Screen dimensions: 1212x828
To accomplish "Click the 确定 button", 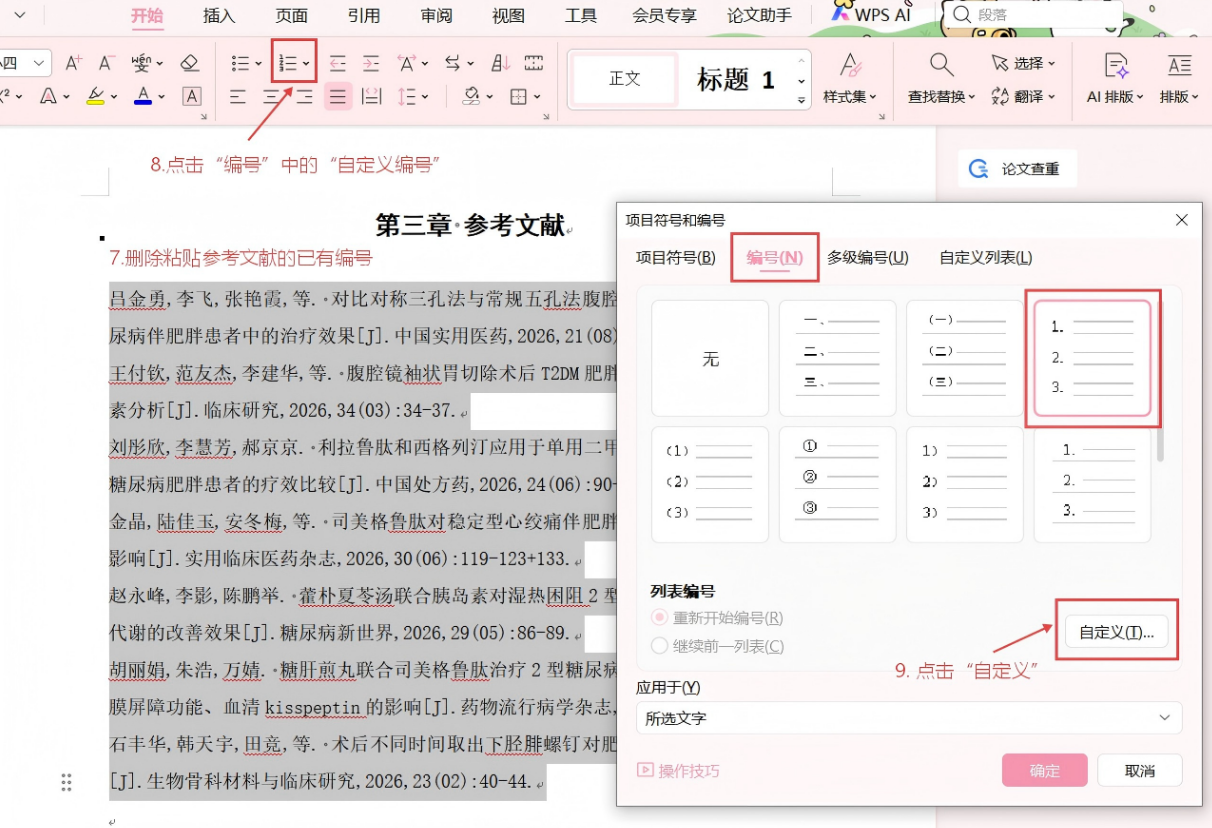I will pyautogui.click(x=1045, y=770).
